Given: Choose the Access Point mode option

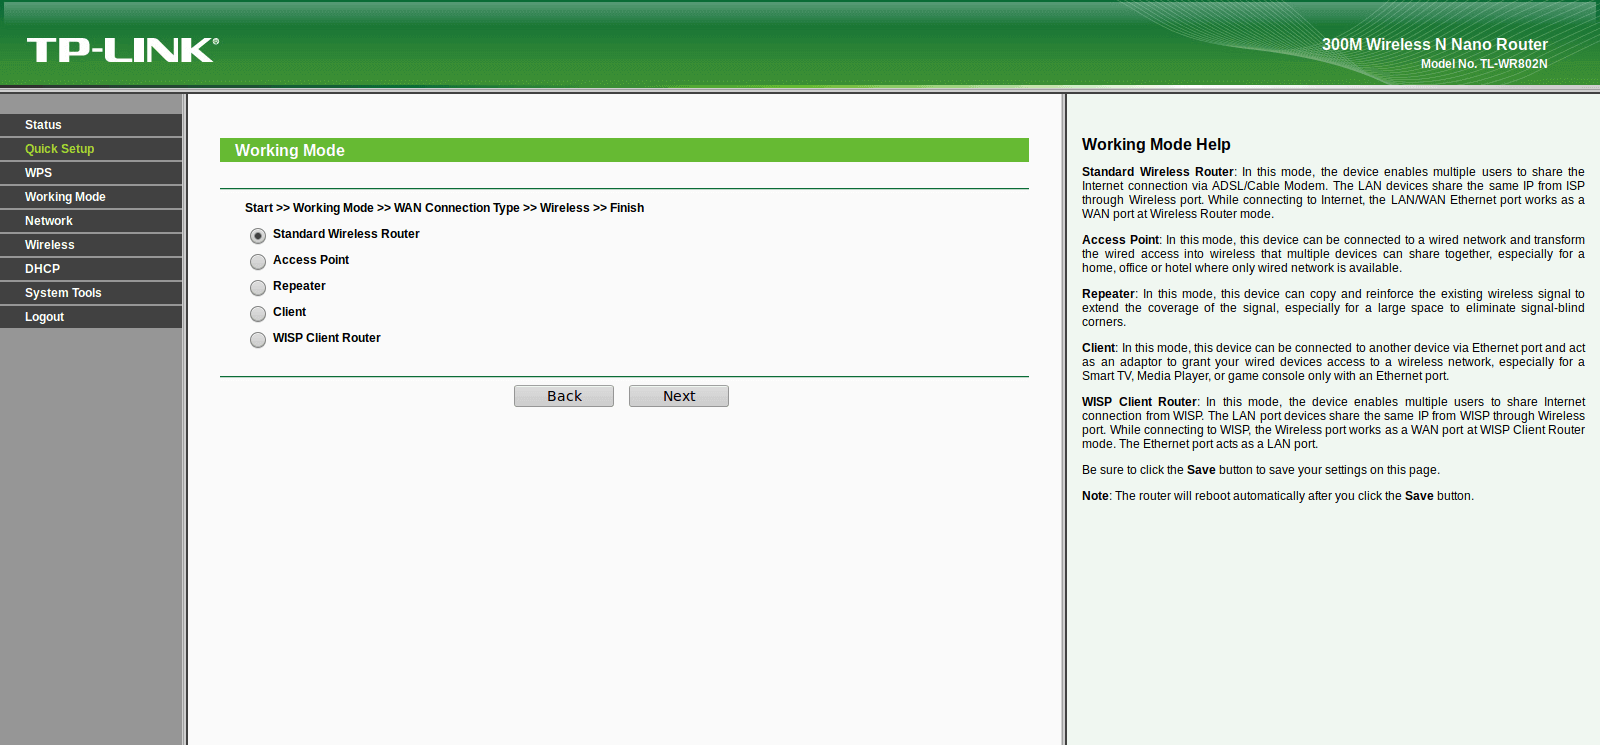Looking at the screenshot, I should [258, 262].
